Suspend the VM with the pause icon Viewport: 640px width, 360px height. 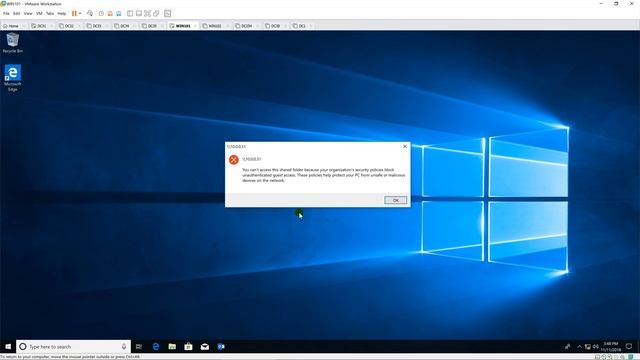[x=74, y=13]
